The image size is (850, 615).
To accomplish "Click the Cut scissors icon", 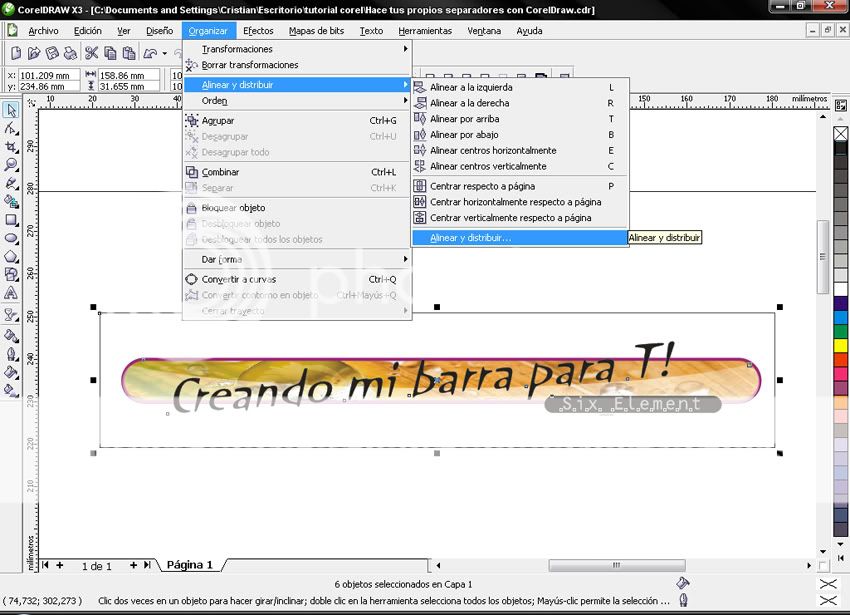I will point(91,53).
